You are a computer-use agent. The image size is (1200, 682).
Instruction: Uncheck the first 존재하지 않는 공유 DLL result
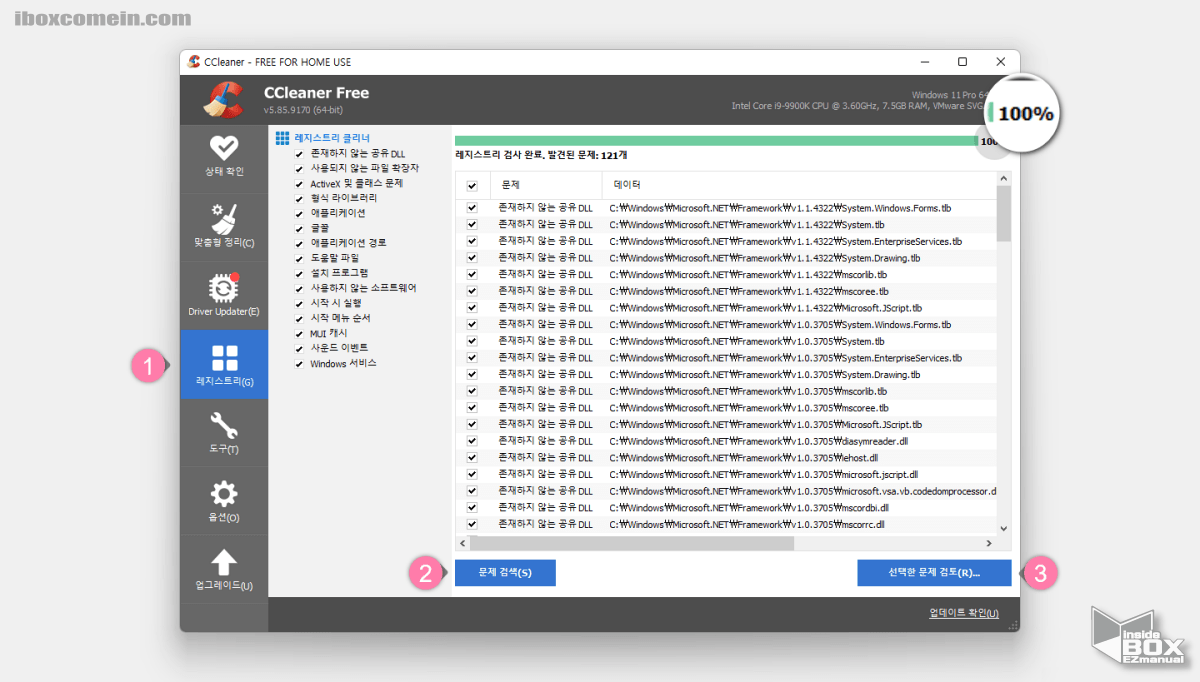pyautogui.click(x=470, y=207)
